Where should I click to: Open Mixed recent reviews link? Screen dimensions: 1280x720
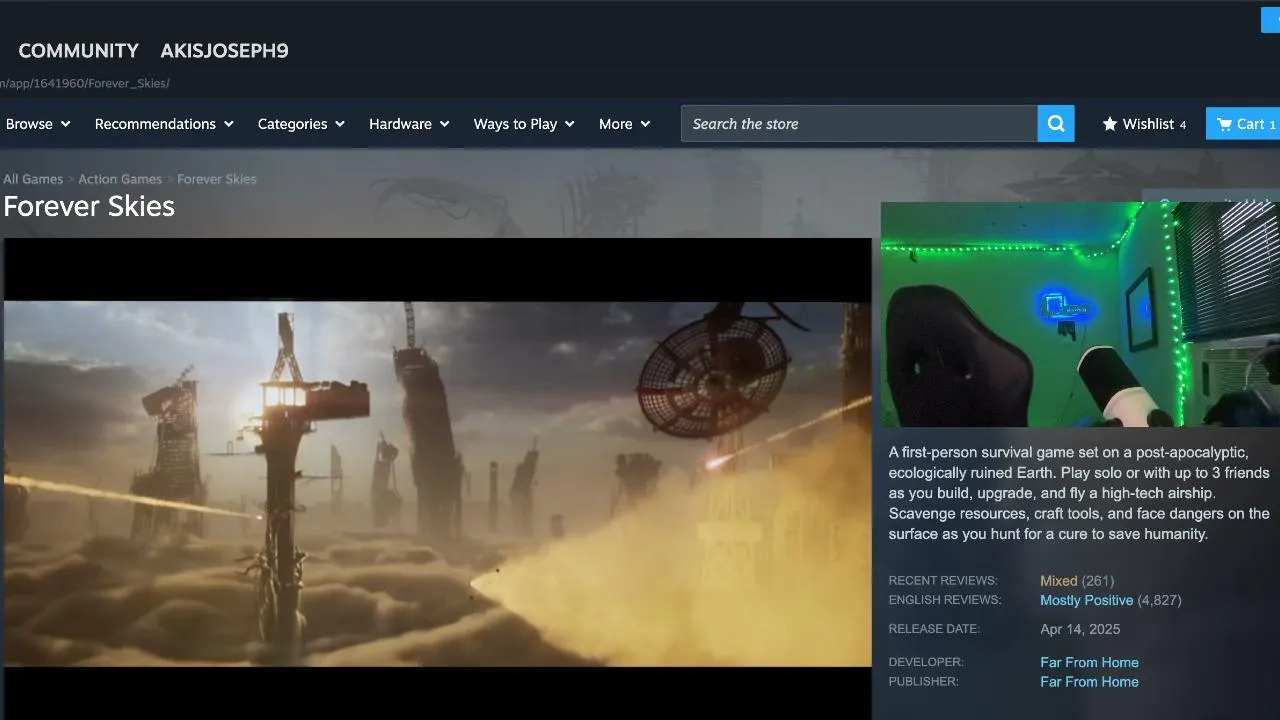pos(1059,581)
